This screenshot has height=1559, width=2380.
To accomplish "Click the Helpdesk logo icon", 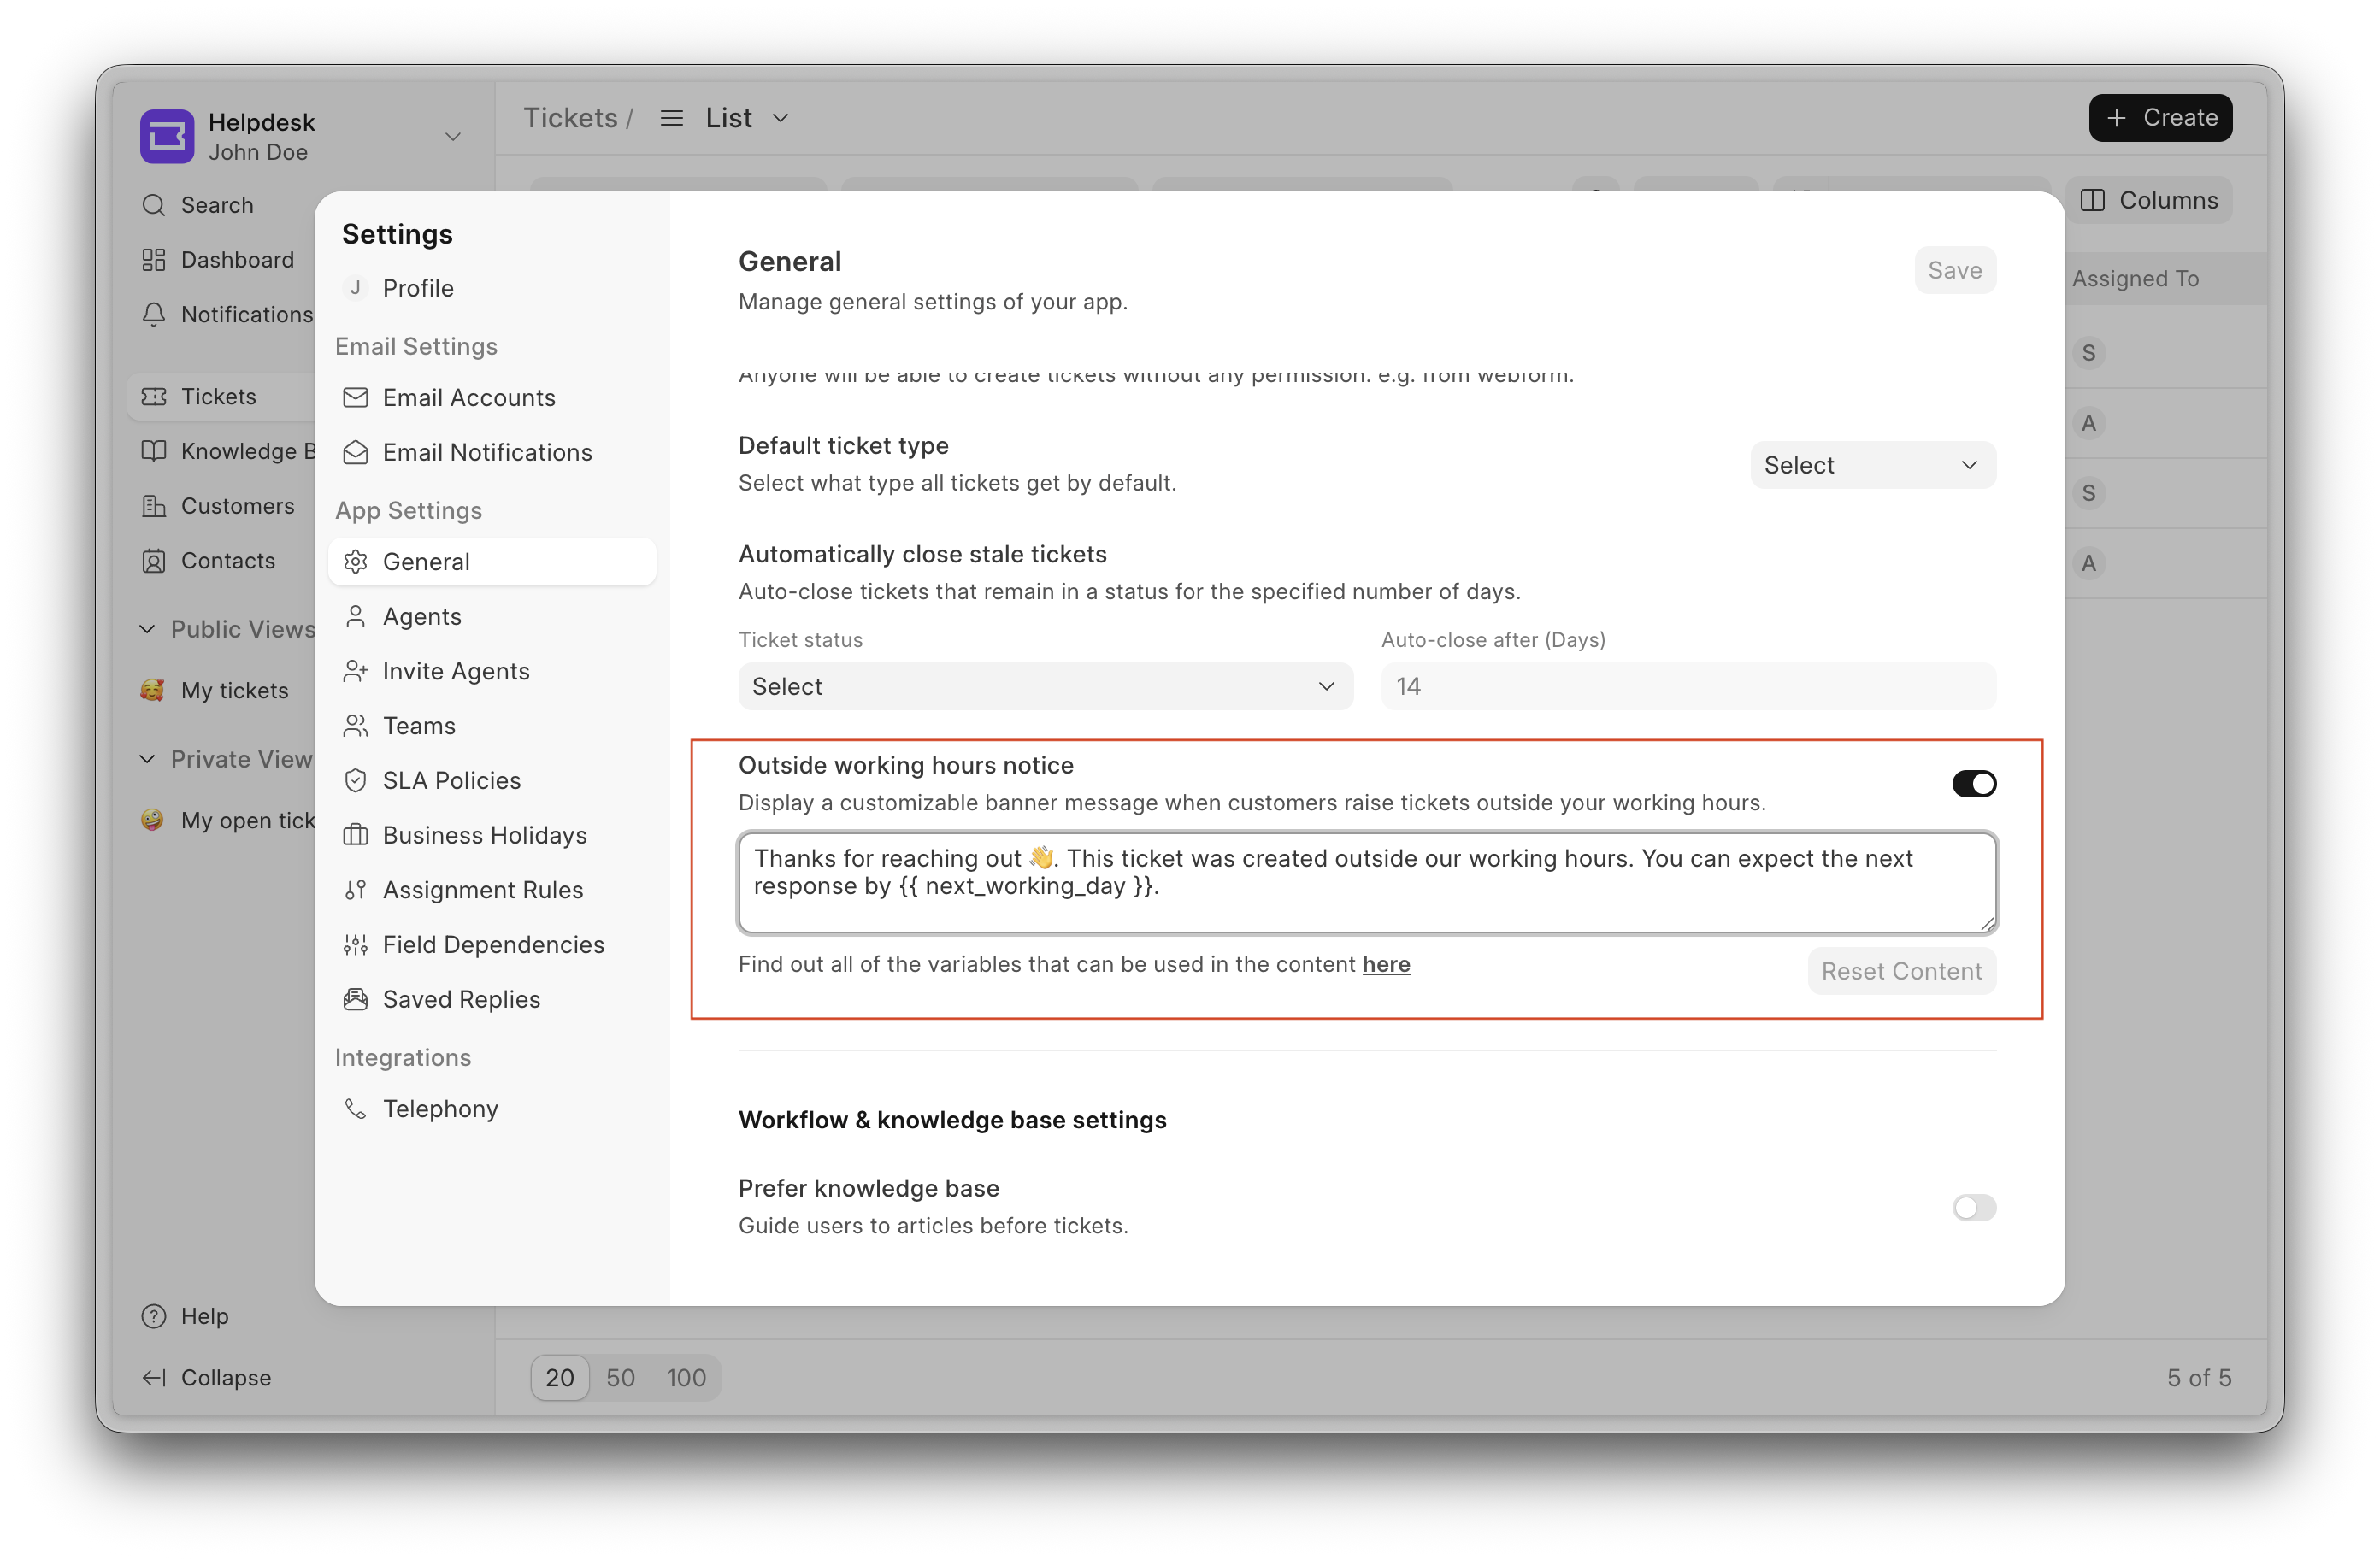I will [166, 136].
